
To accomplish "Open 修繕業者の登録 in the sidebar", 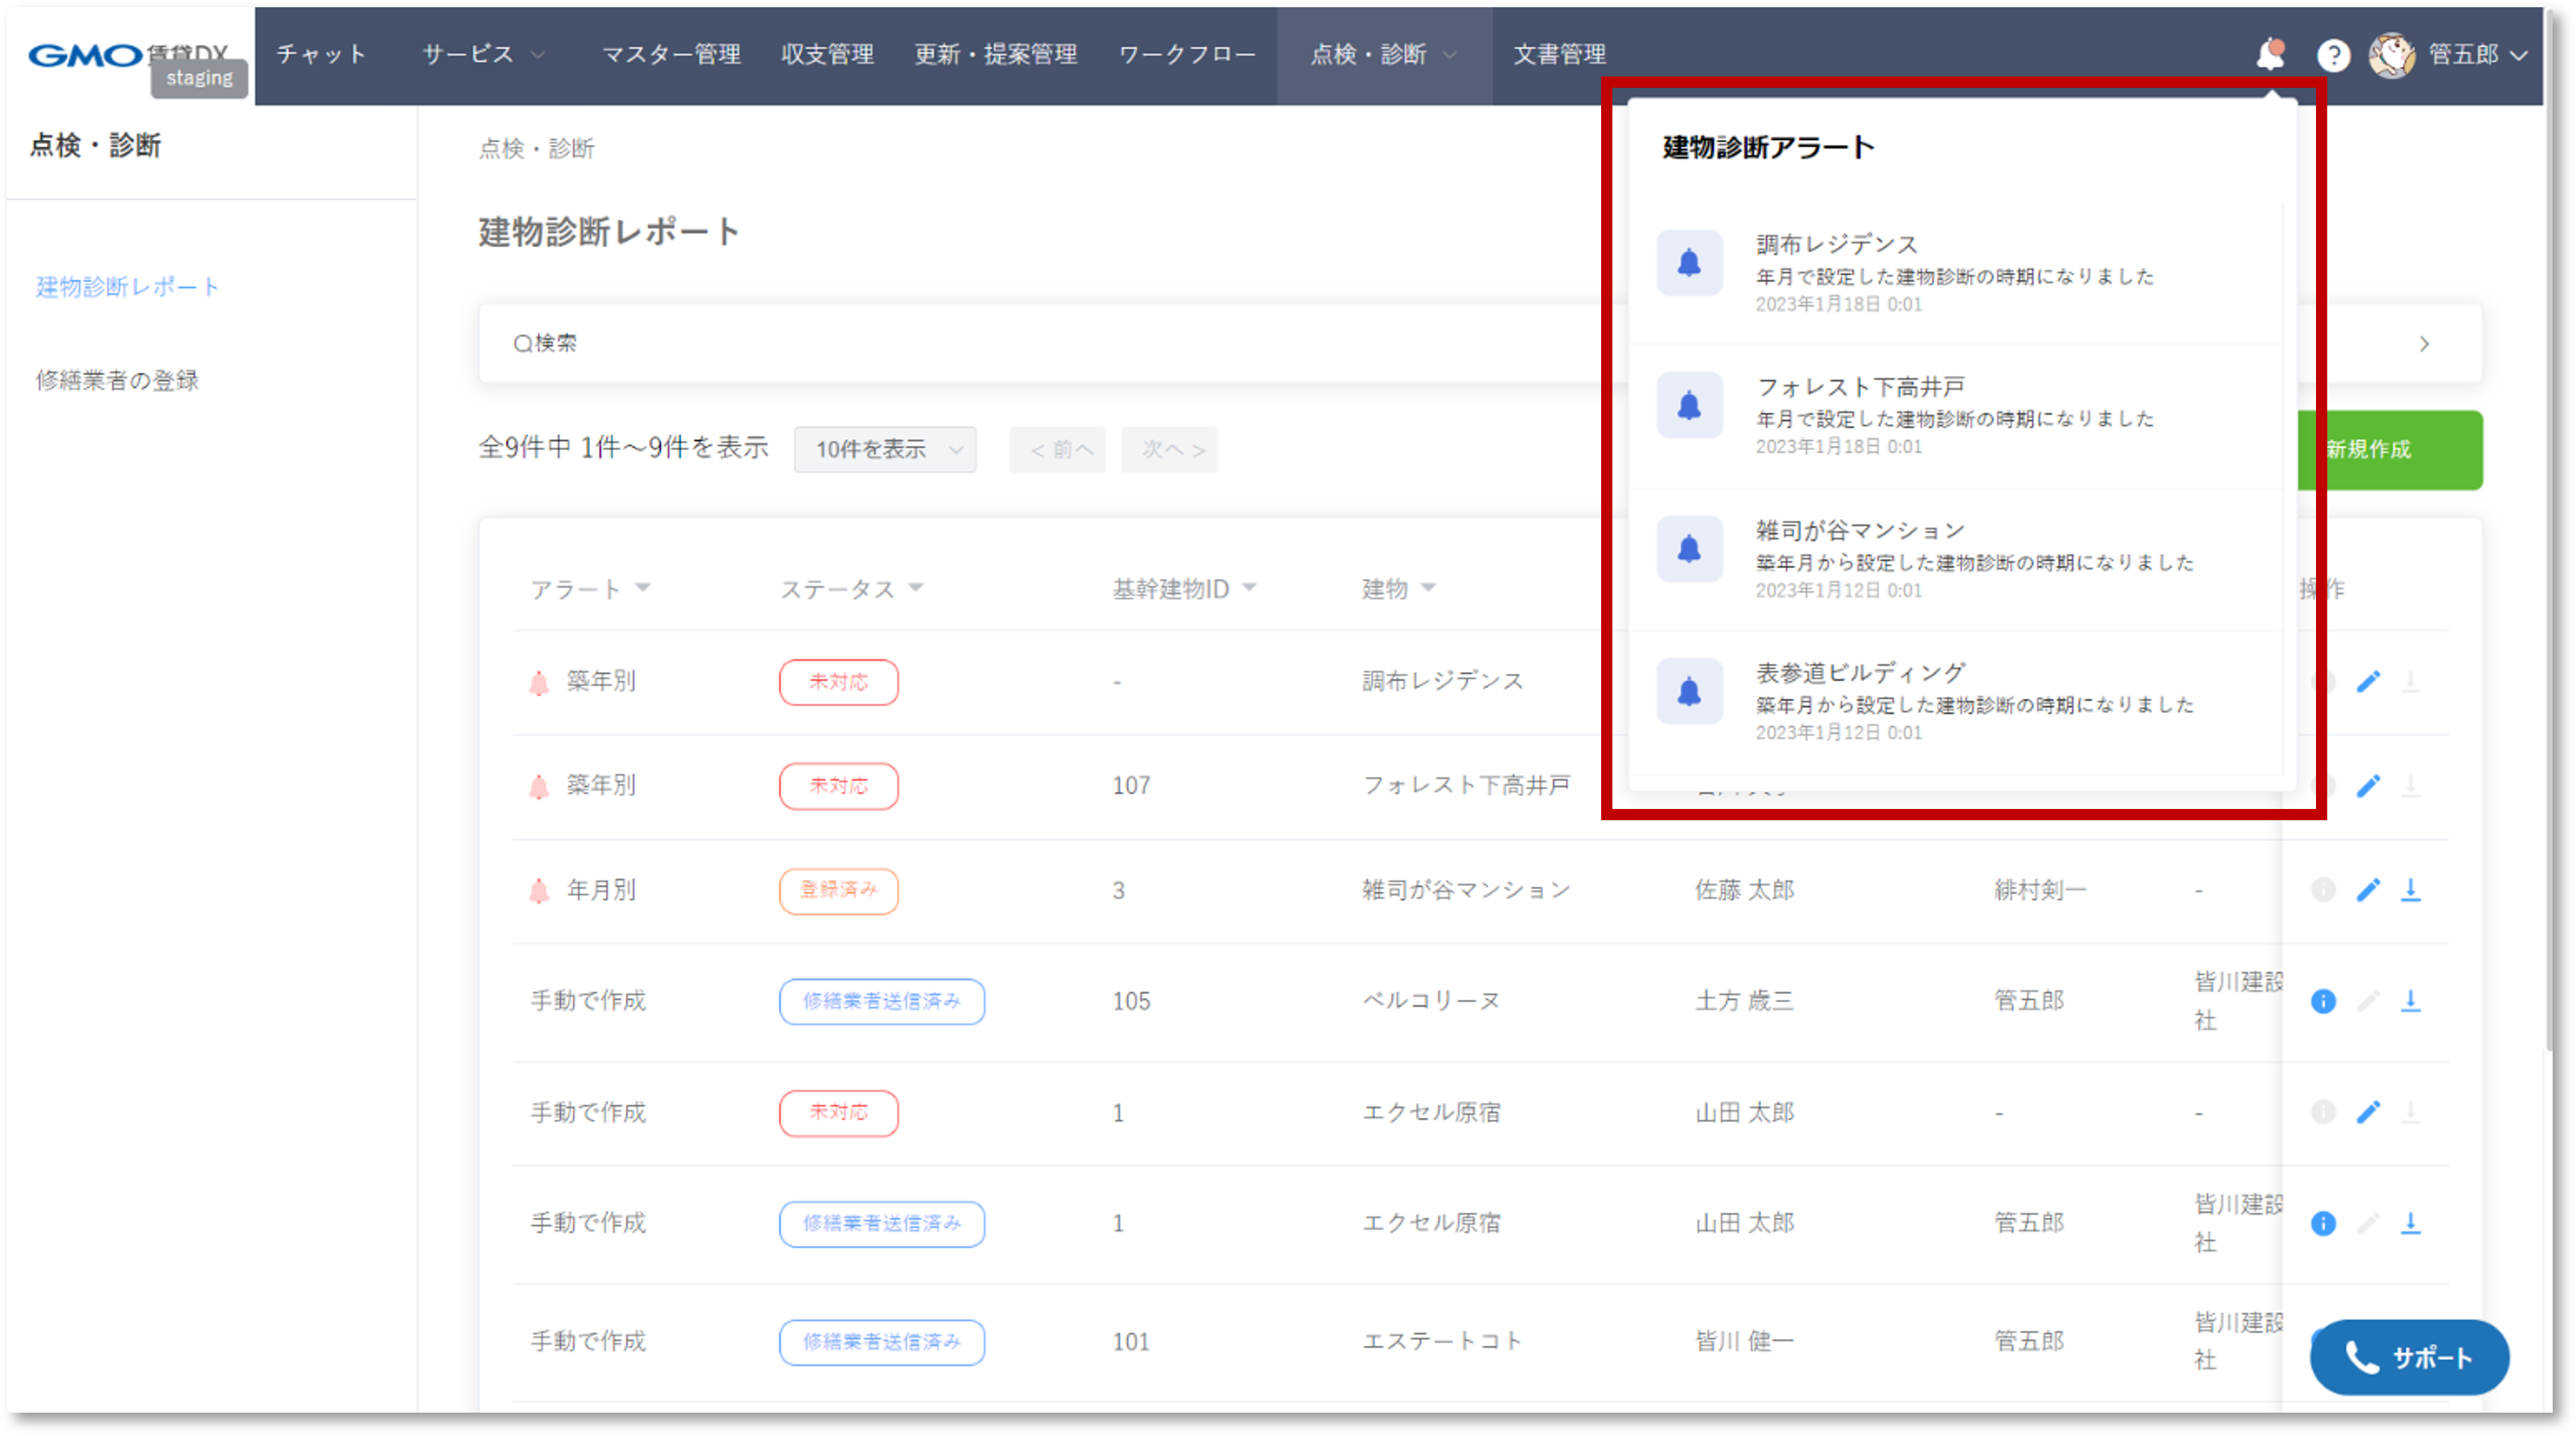I will click(116, 380).
